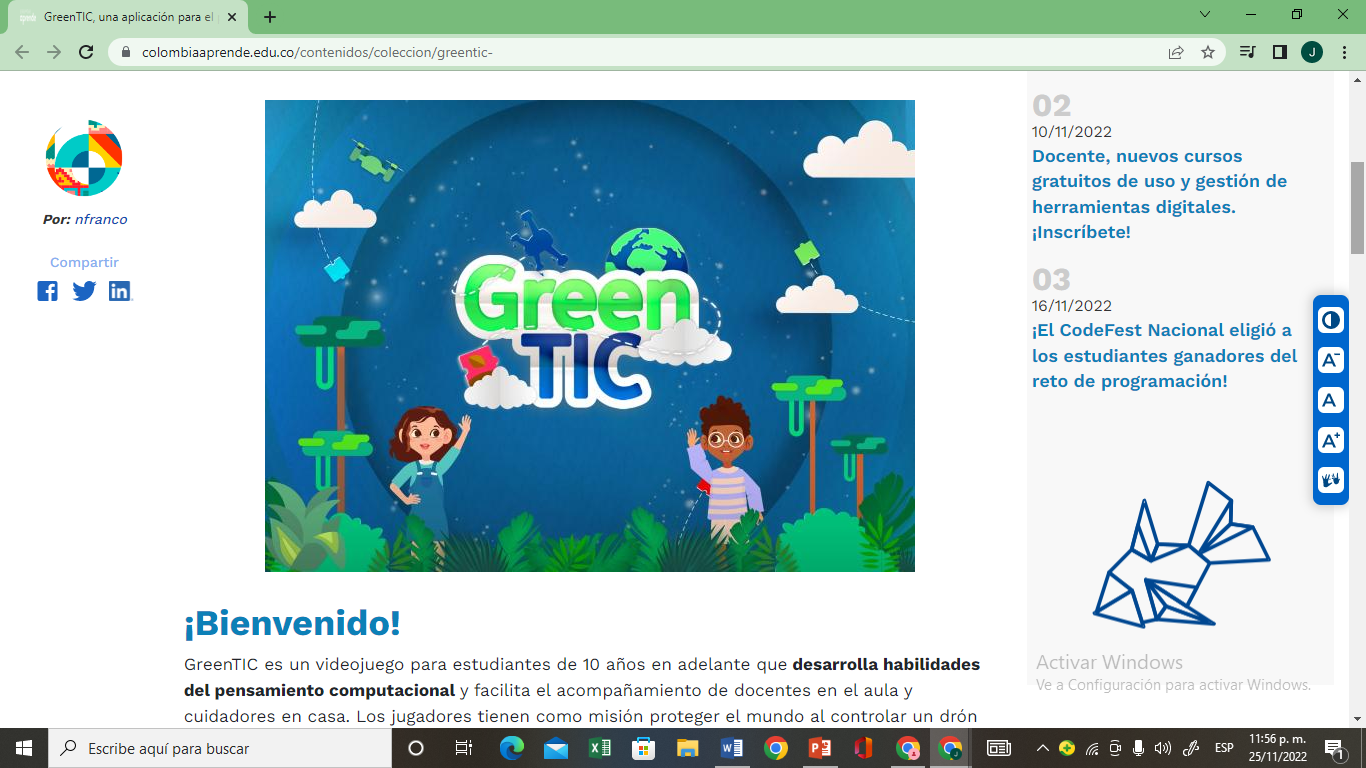Share this page from address bar

1176,52
